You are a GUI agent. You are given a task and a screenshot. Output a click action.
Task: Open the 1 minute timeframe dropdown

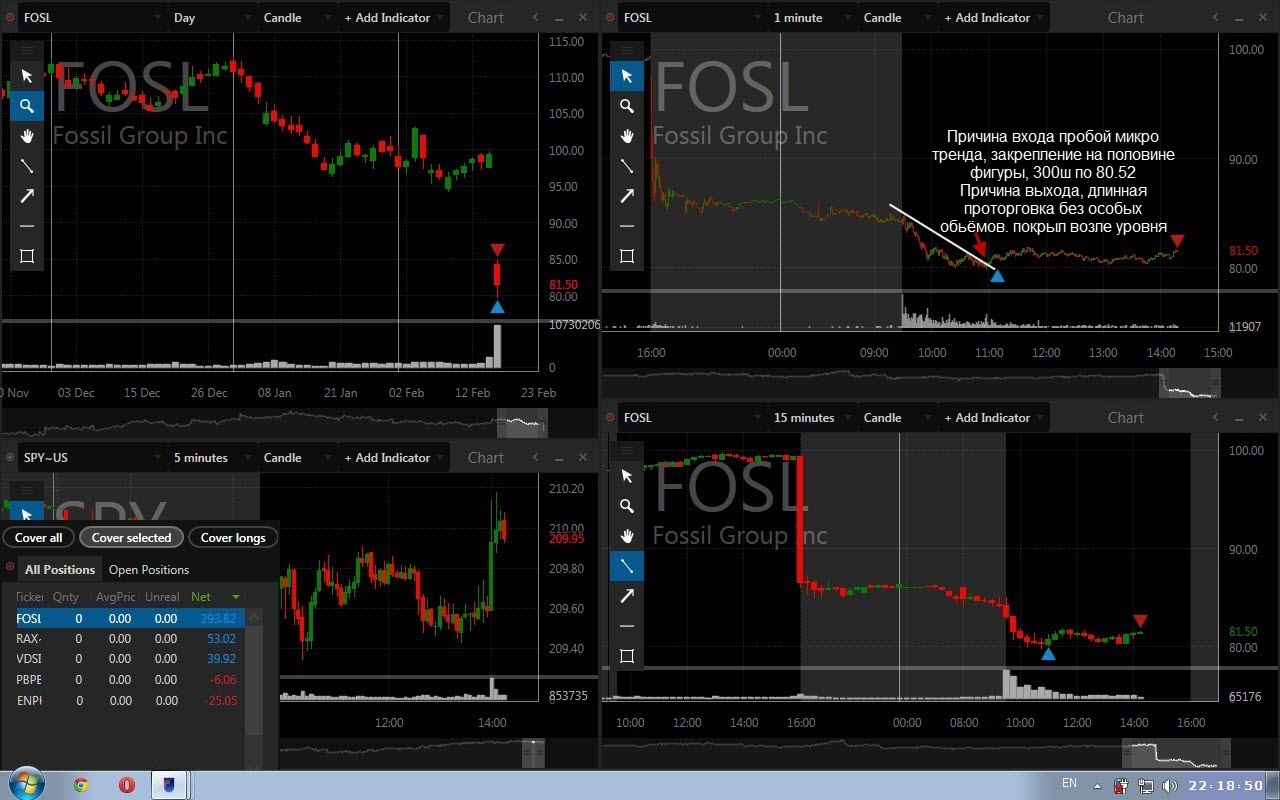(x=811, y=17)
